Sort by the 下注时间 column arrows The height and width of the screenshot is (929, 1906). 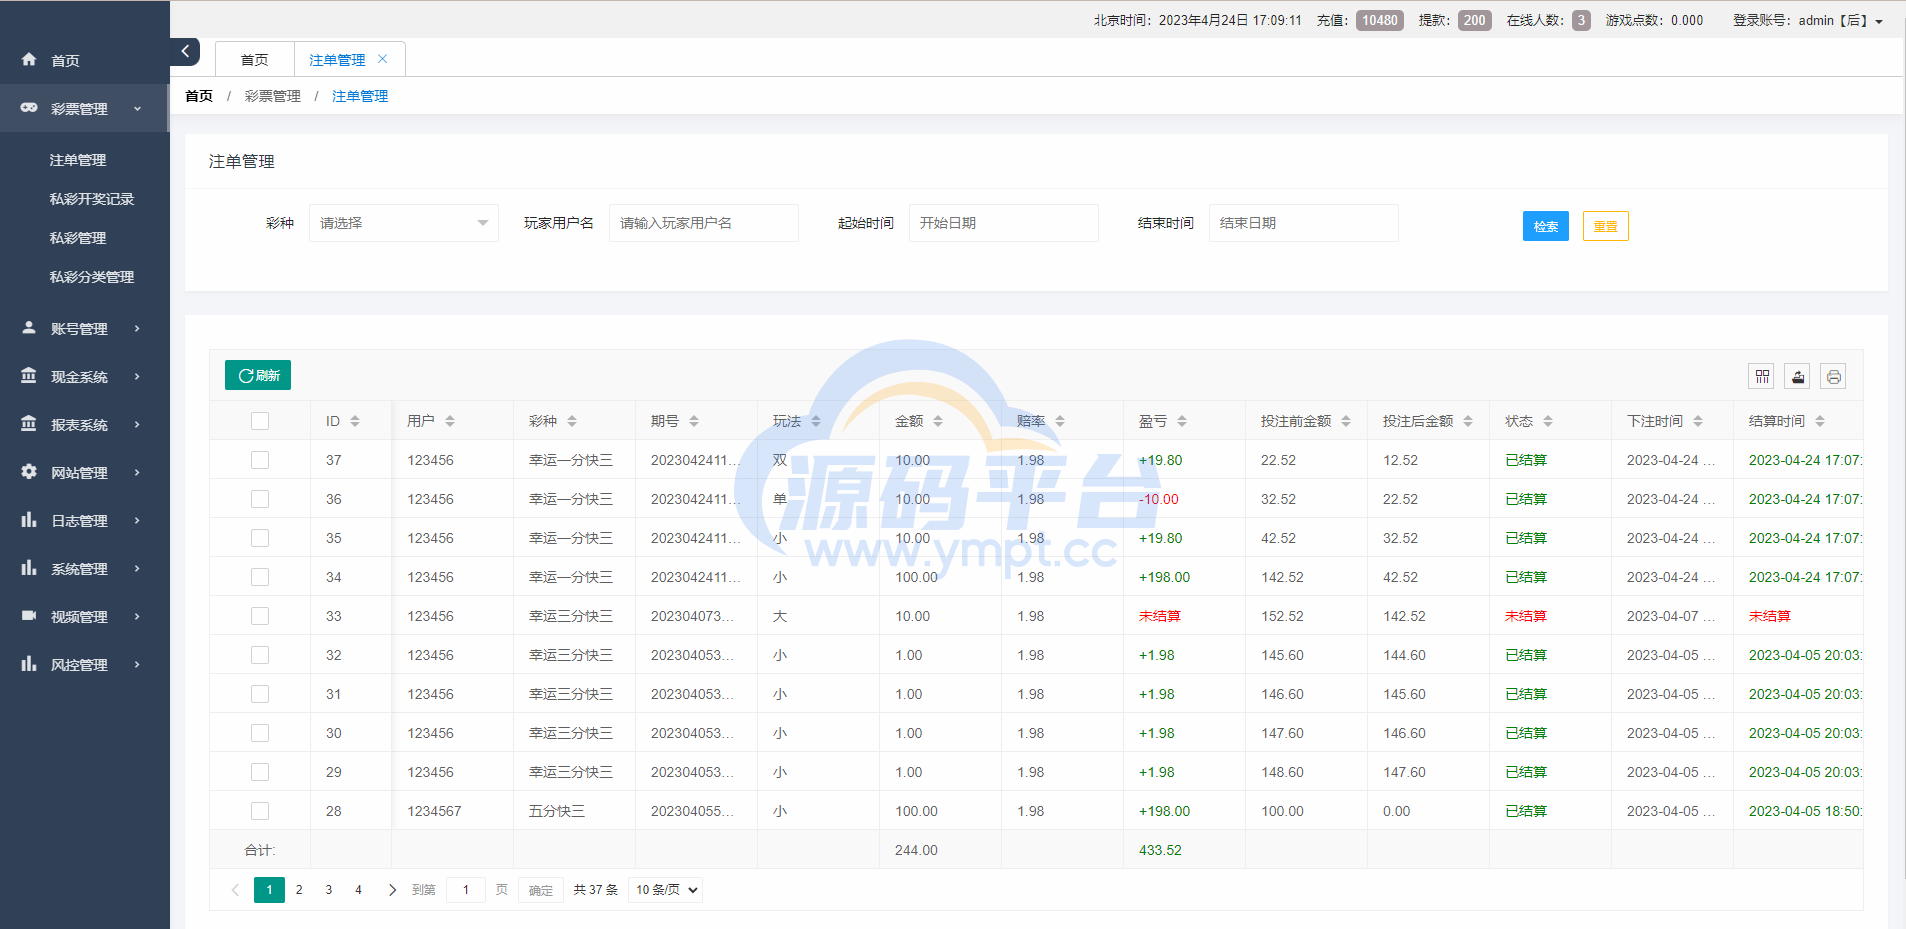pyautogui.click(x=1698, y=421)
